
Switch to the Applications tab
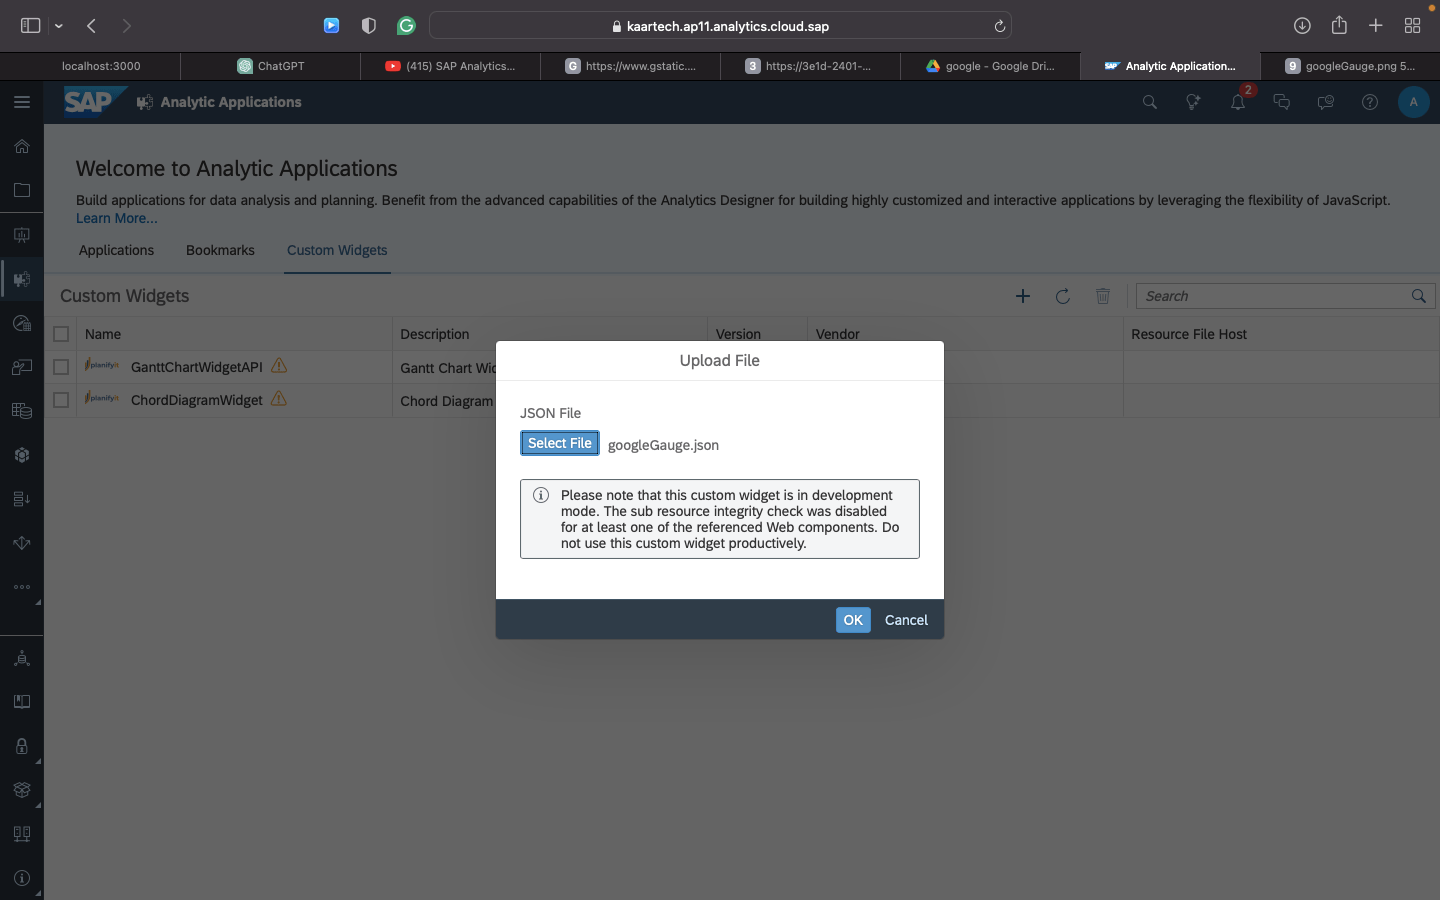116,250
